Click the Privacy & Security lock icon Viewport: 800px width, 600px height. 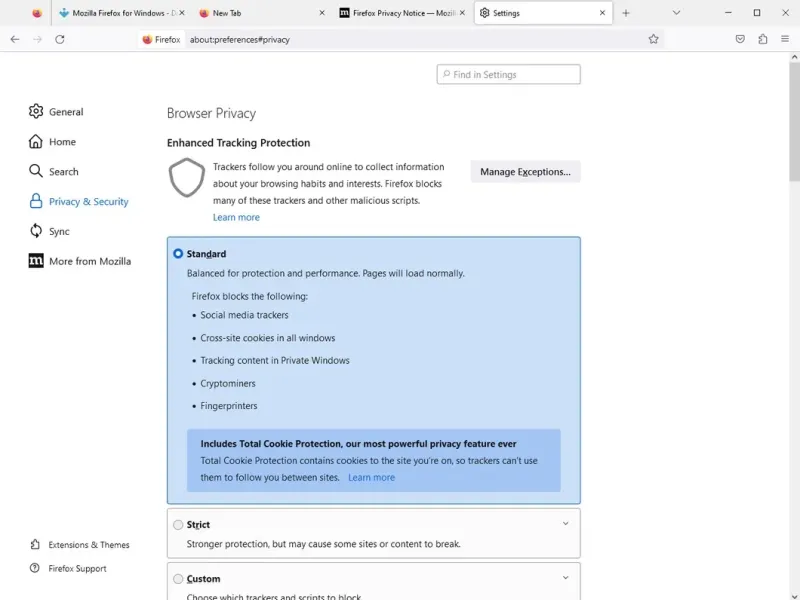pos(36,201)
